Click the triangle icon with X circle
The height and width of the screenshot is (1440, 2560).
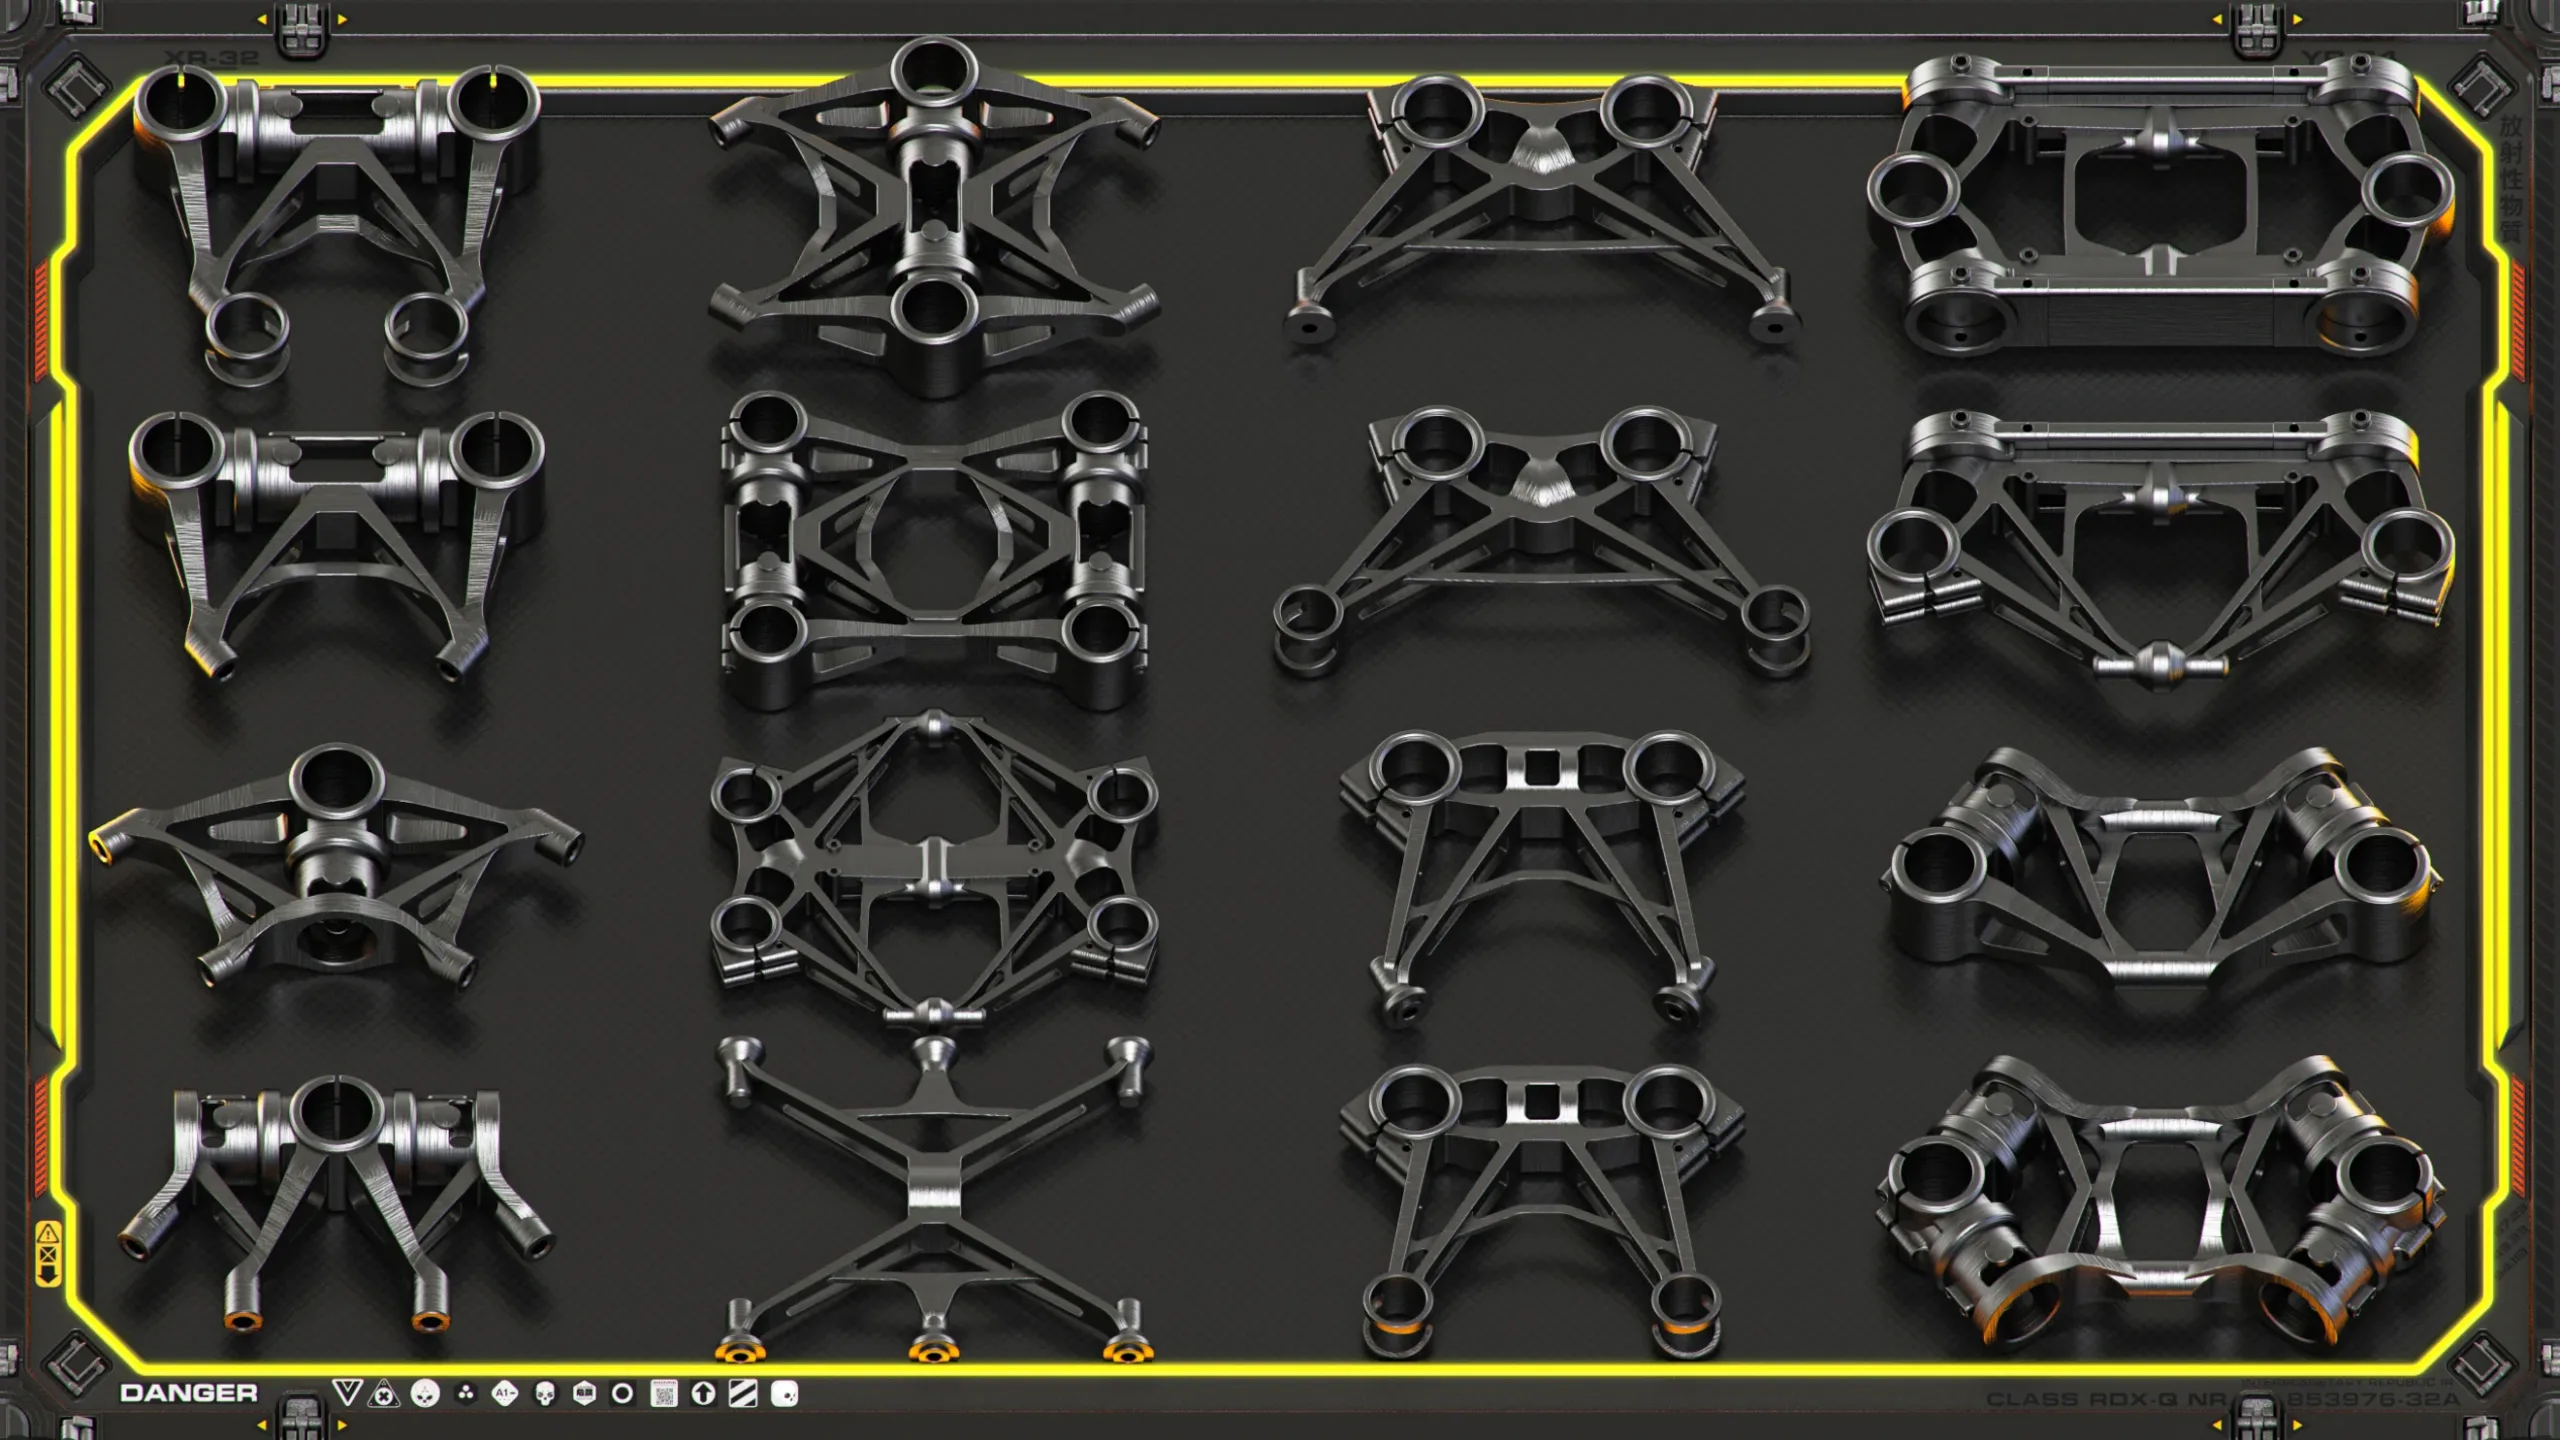pos(383,1394)
